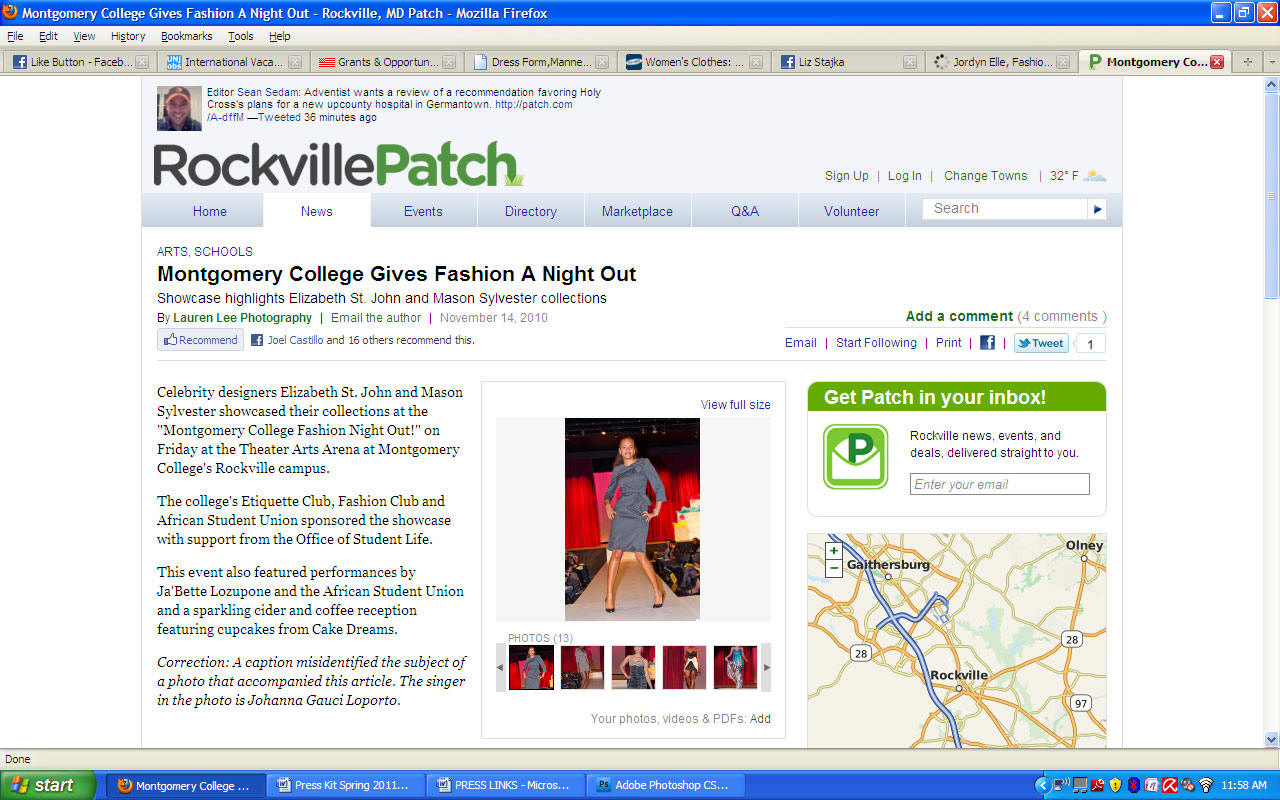1280x800 pixels.
Task: Switch to the International Vaca... tab
Action: (x=234, y=62)
